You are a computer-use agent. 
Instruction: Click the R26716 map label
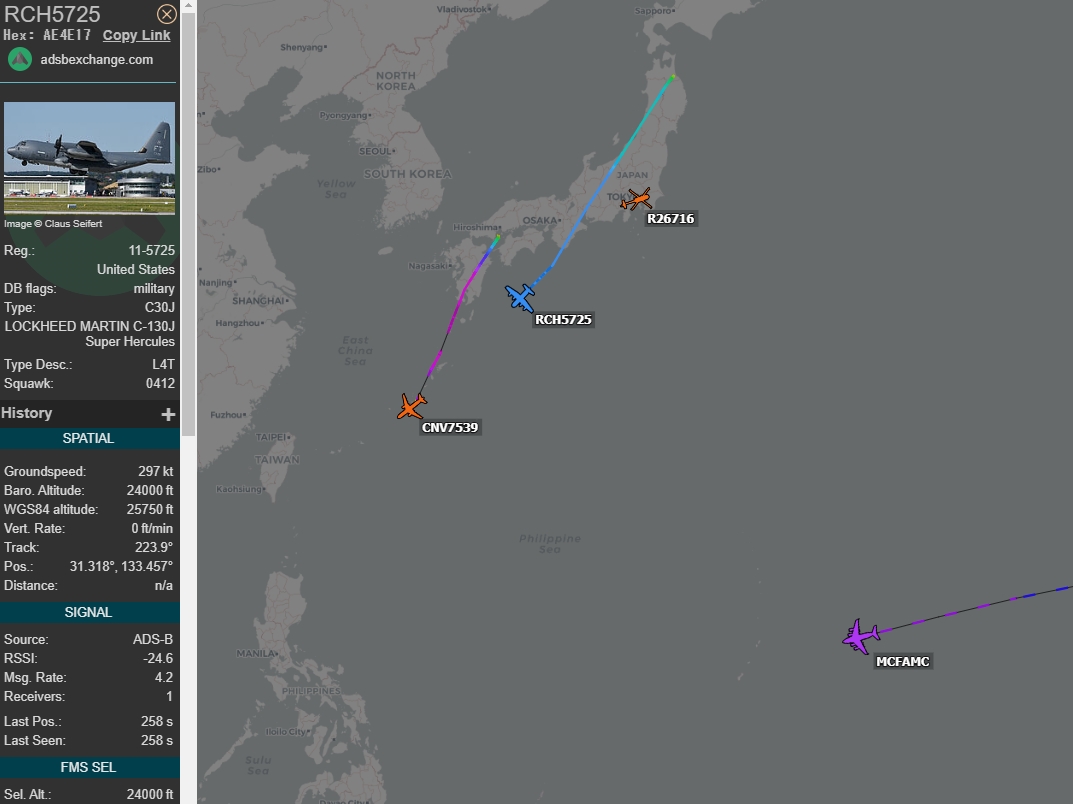tap(671, 219)
